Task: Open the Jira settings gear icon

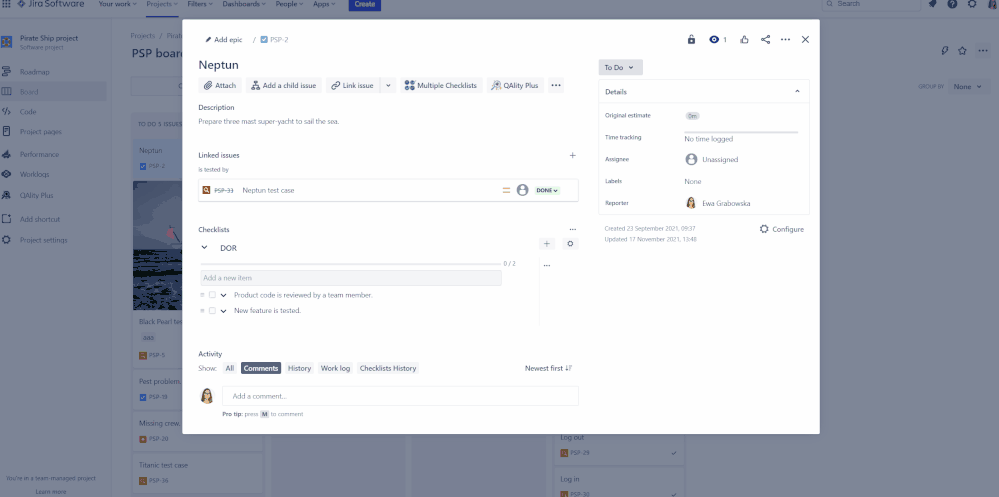Action: 972,4
